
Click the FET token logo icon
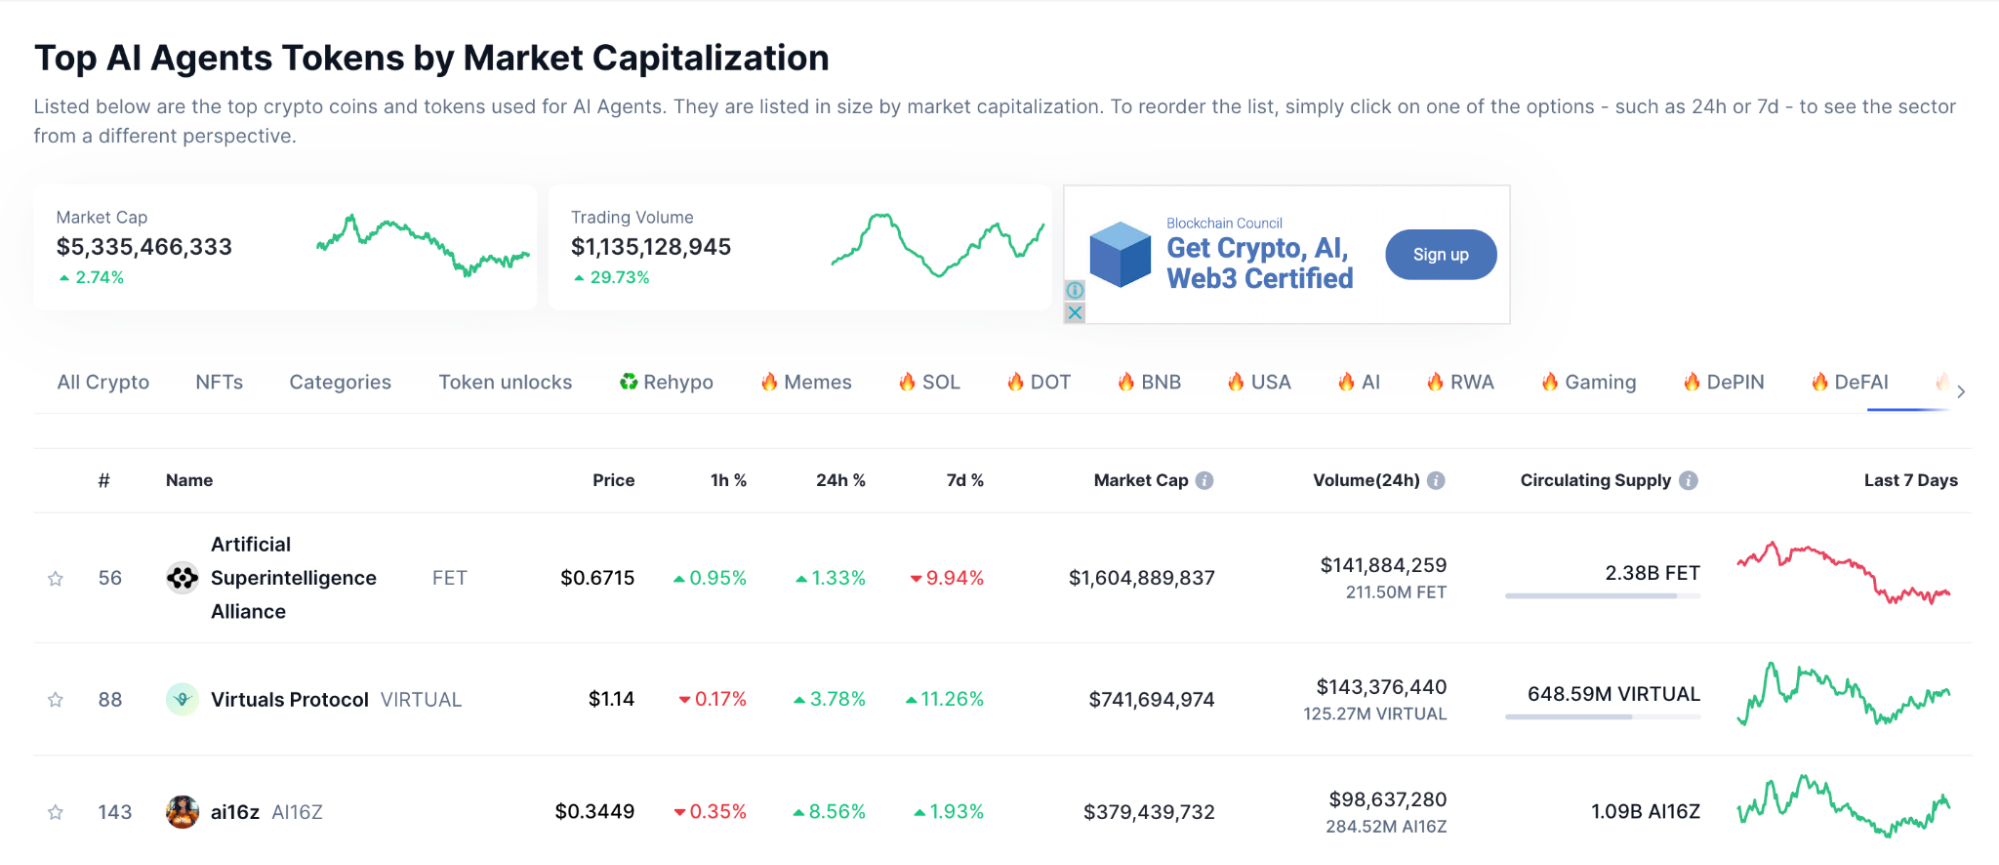point(182,578)
